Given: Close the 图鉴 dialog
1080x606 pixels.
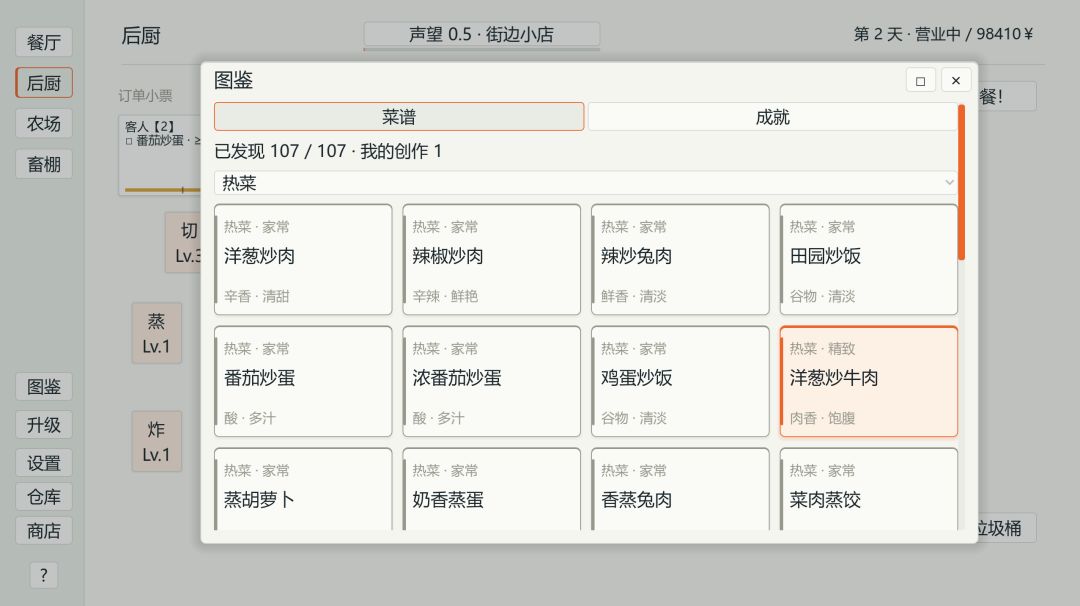Looking at the screenshot, I should pyautogui.click(x=956, y=81).
